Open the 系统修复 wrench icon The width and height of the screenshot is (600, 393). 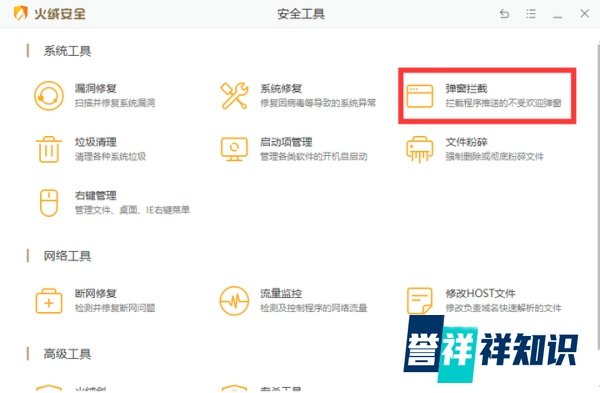coord(234,96)
